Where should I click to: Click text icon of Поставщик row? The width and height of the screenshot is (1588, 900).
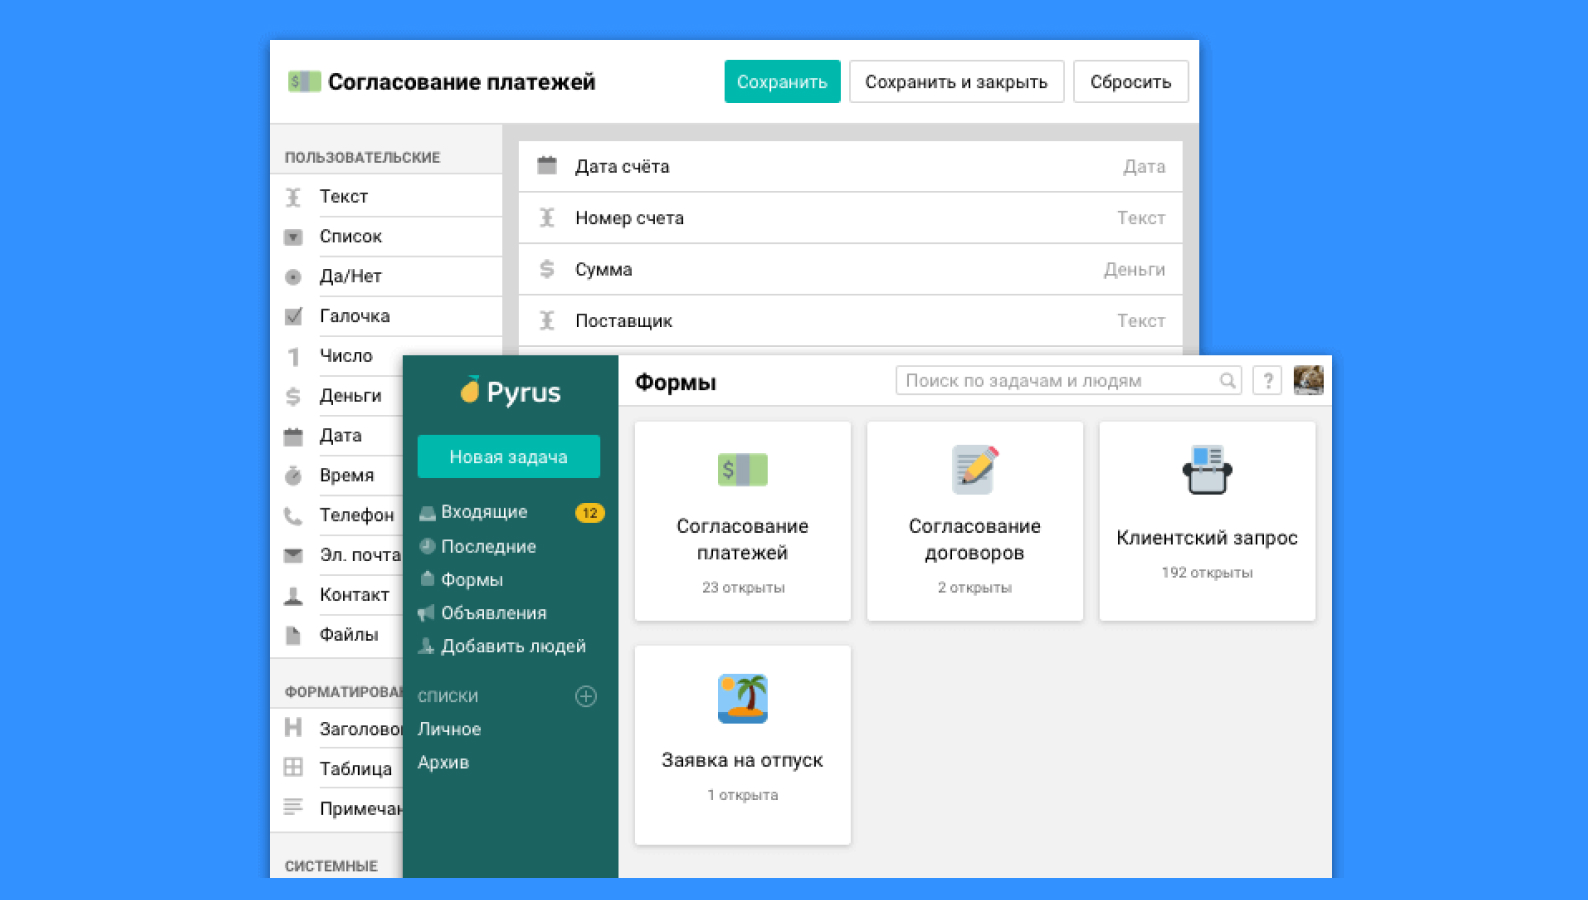click(547, 320)
